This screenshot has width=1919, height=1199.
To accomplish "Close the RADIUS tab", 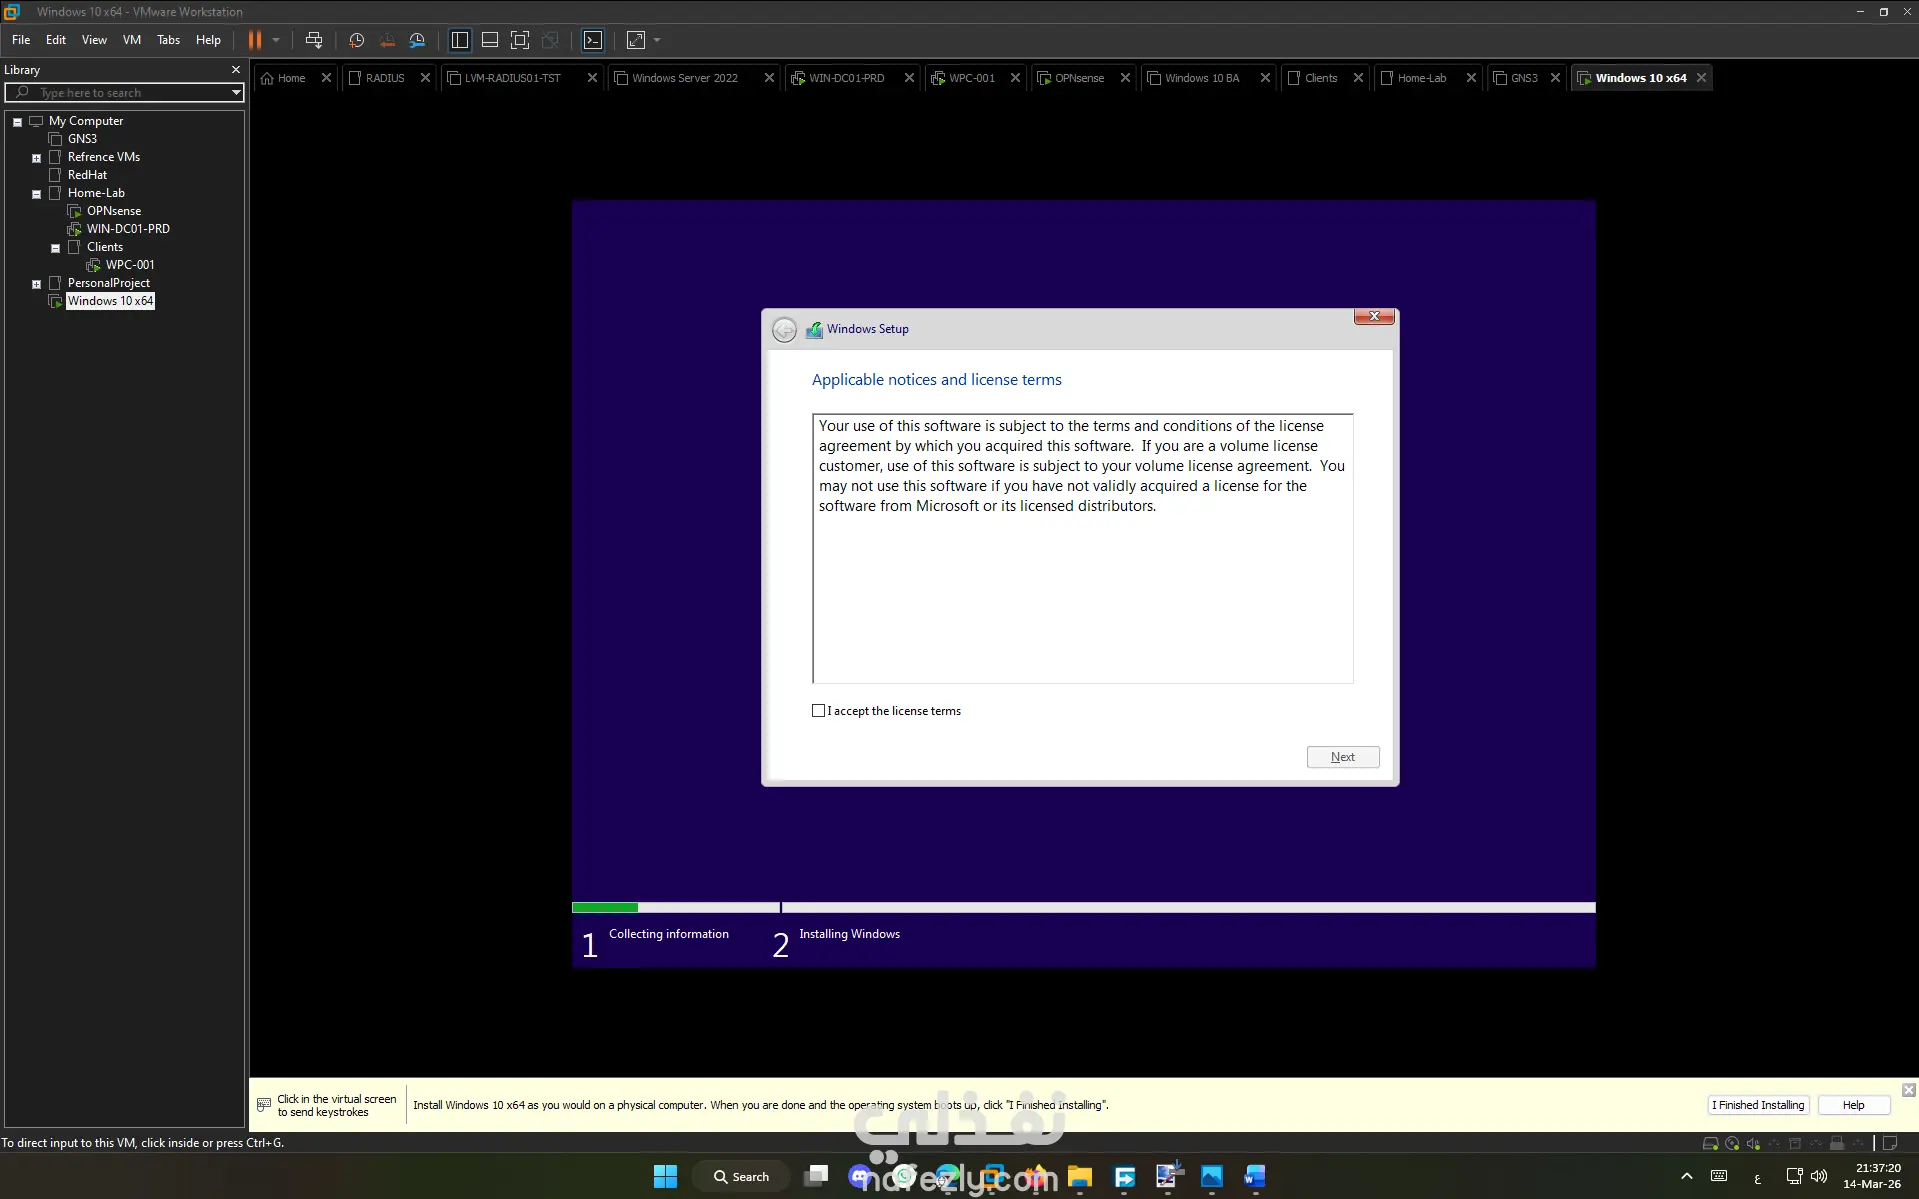I will [x=425, y=78].
